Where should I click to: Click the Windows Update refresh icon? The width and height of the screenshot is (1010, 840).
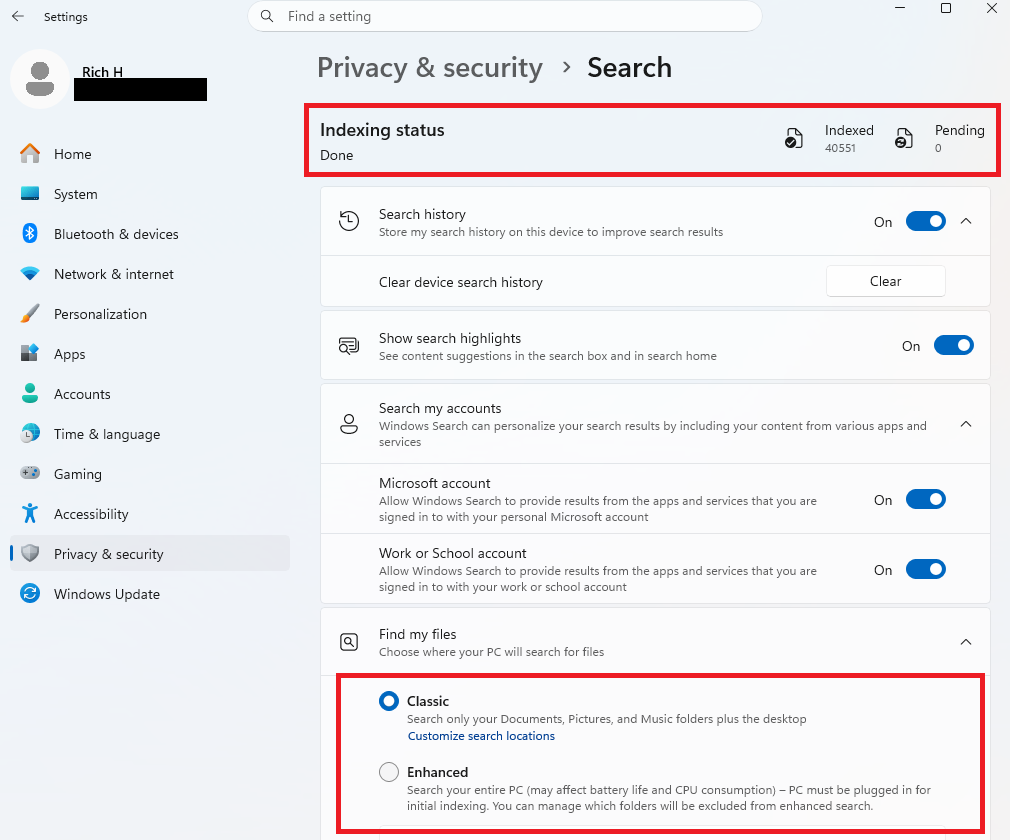[x=30, y=593]
